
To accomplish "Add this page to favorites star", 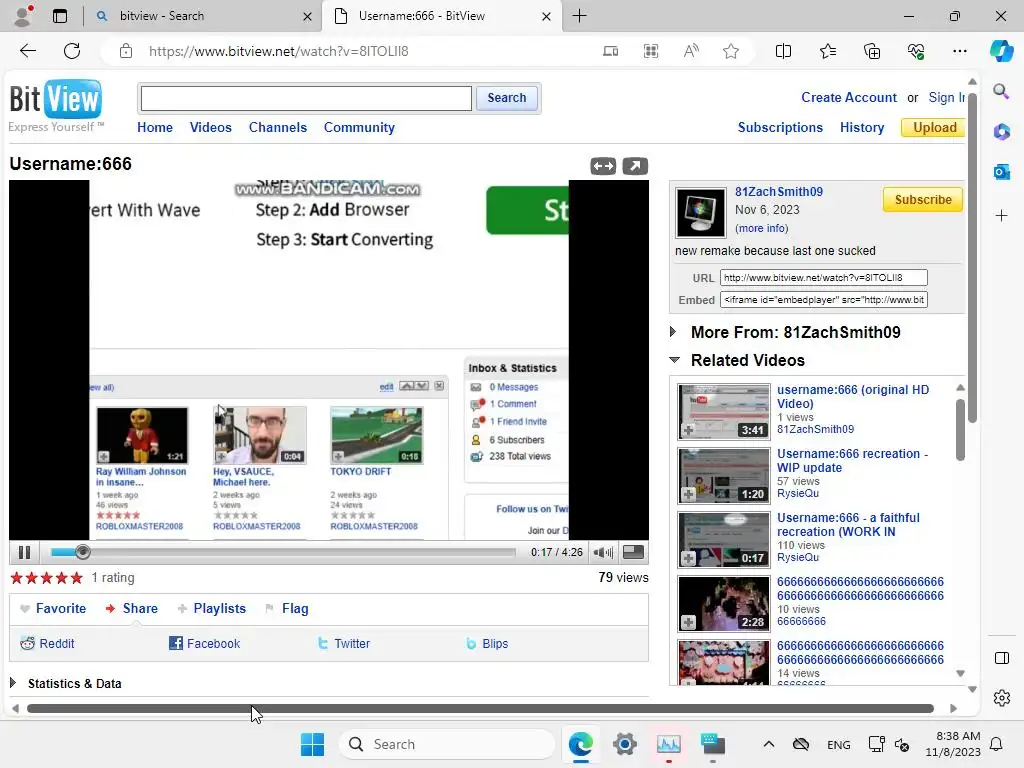I will pyautogui.click(x=731, y=51).
